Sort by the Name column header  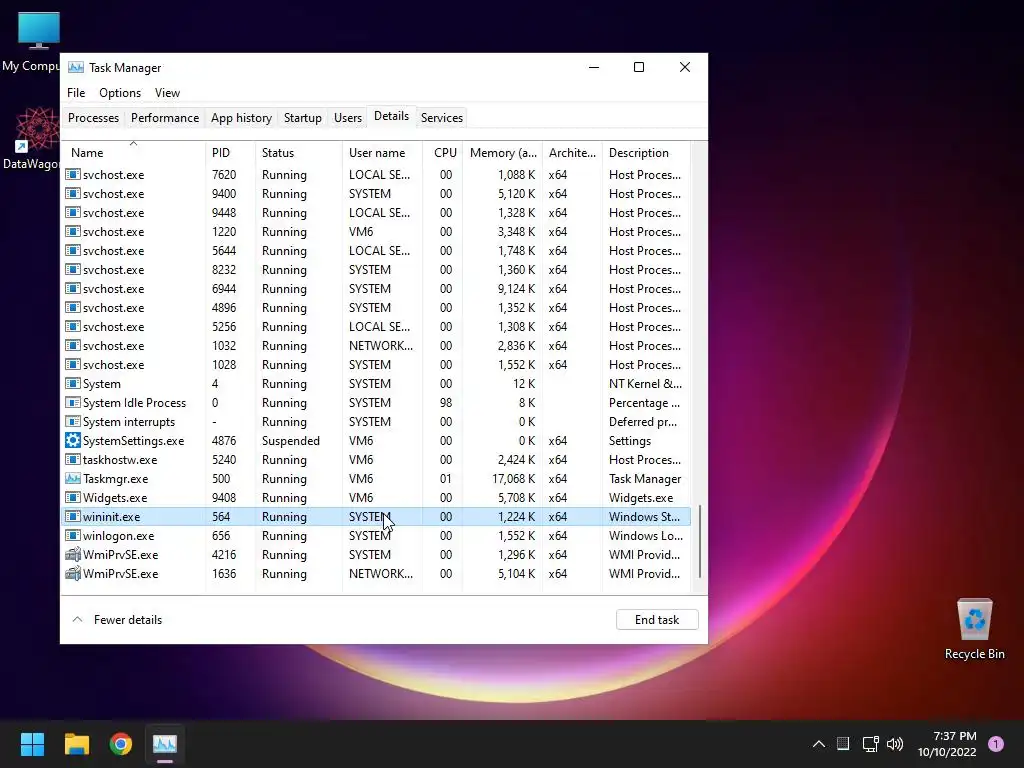pos(133,153)
